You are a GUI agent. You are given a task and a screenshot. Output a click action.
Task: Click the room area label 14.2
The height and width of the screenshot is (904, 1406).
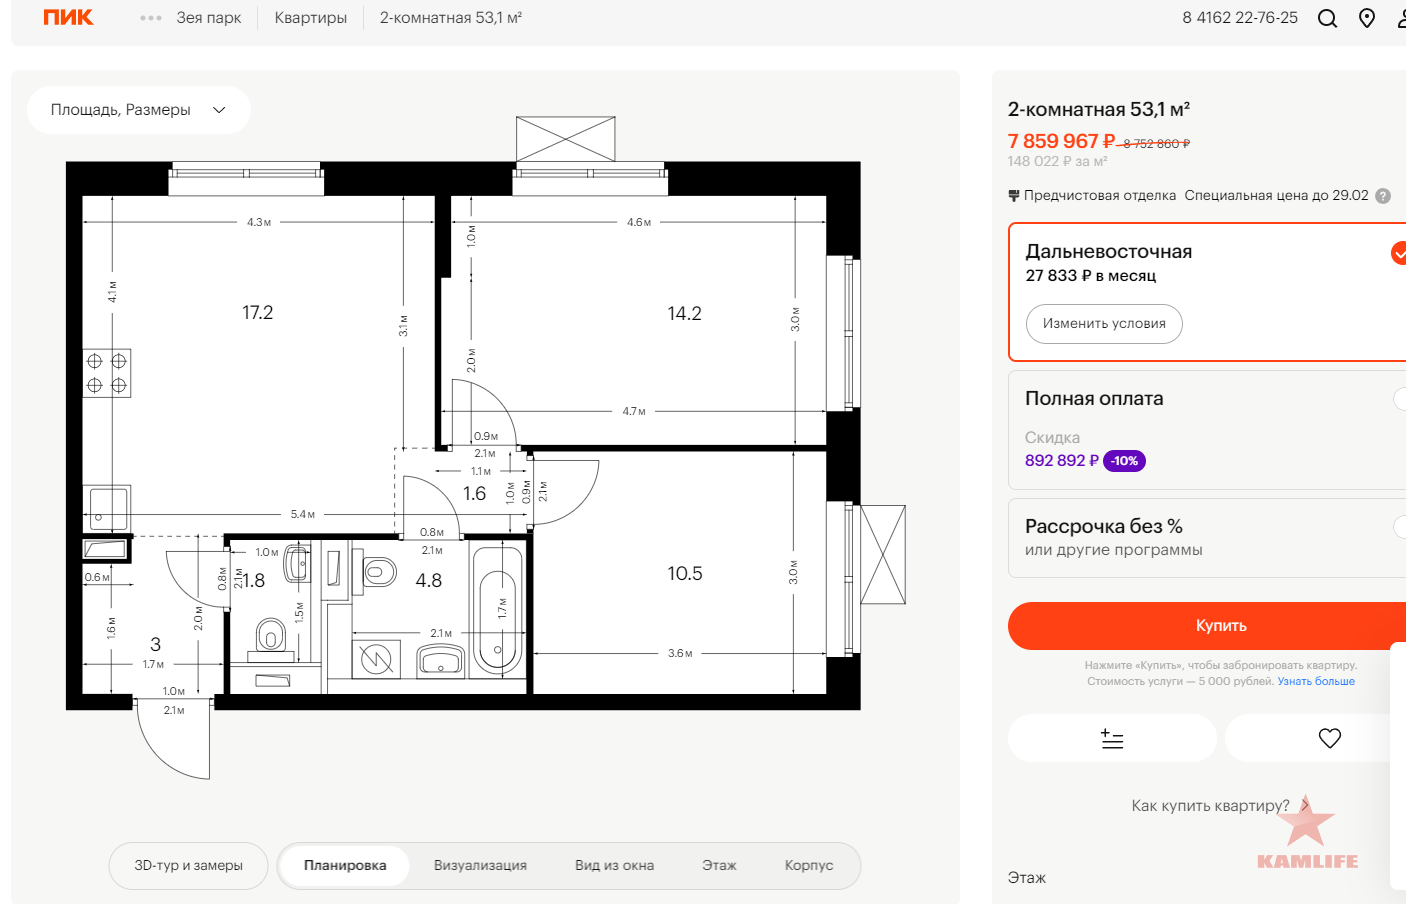(x=685, y=314)
